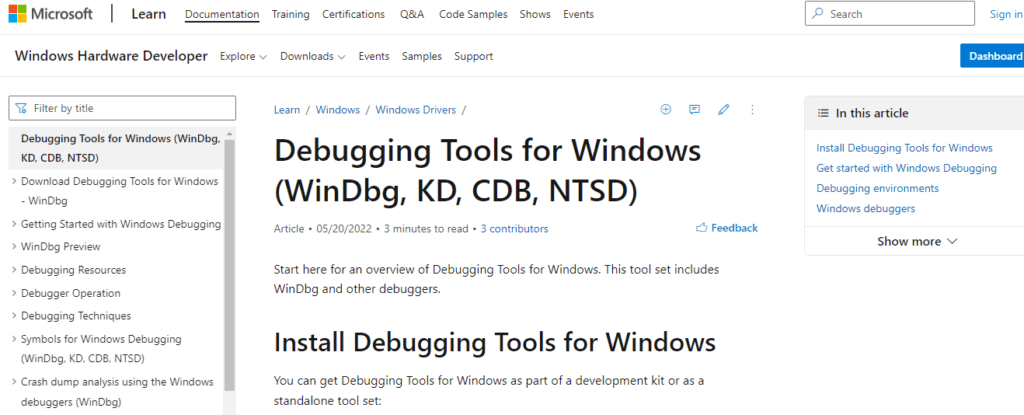Open the Q&A tab
The height and width of the screenshot is (415, 1024).
(412, 14)
